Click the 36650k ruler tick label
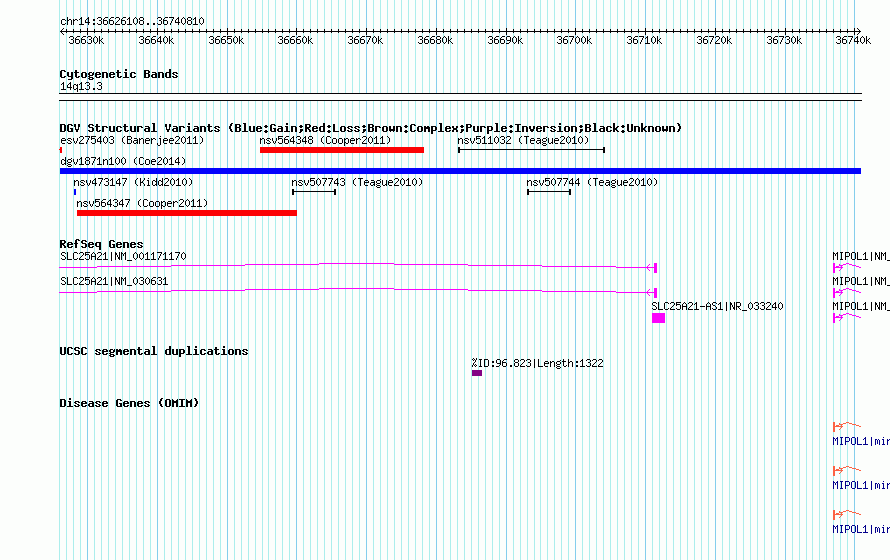The image size is (890, 560). (x=226, y=40)
